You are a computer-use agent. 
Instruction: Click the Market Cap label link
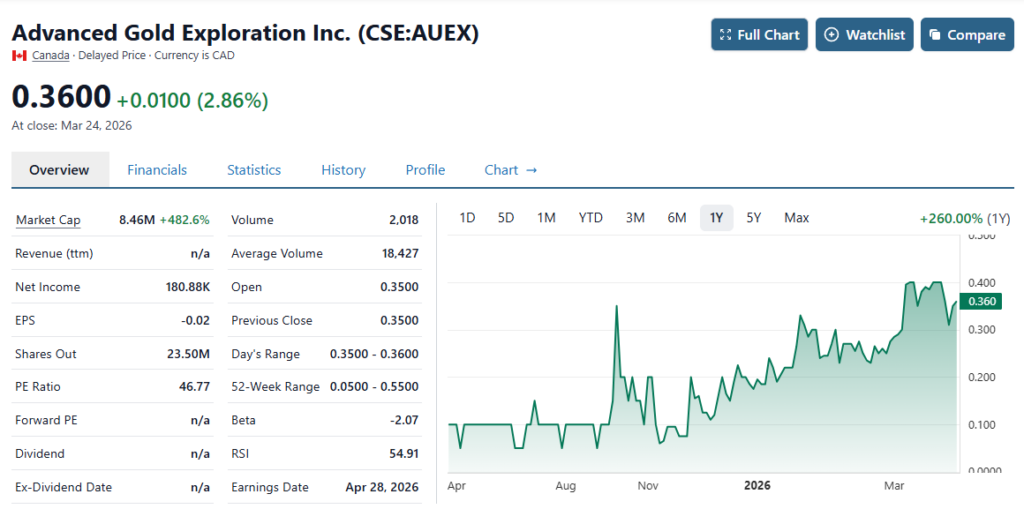coord(48,220)
